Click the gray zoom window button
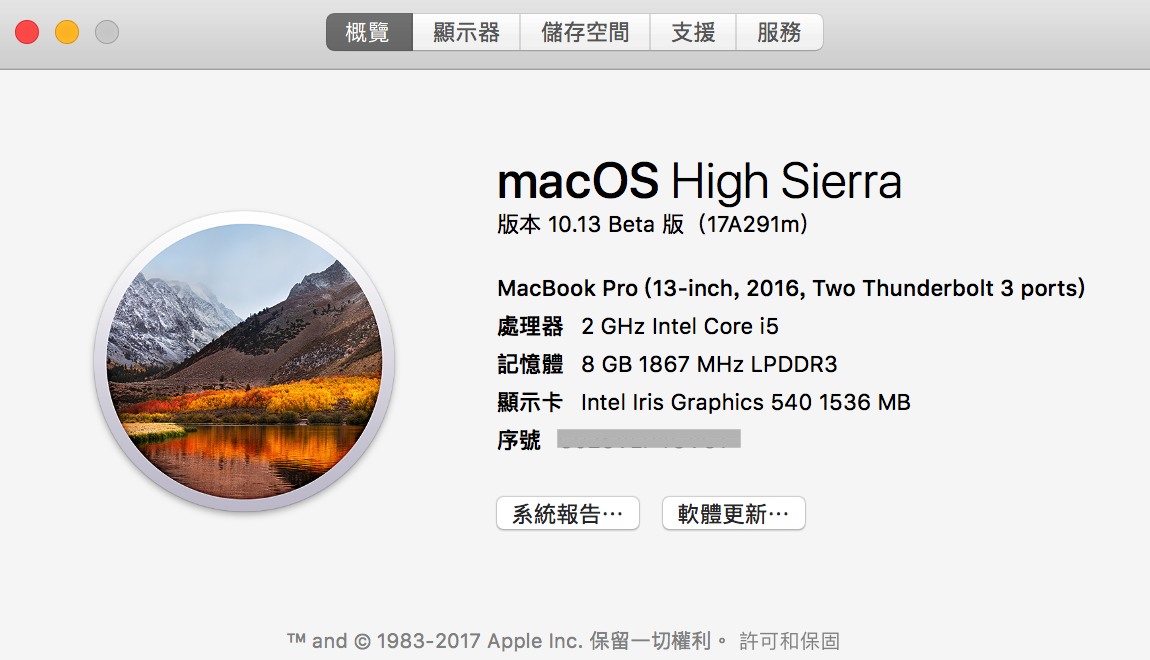The image size is (1150, 660). (107, 32)
